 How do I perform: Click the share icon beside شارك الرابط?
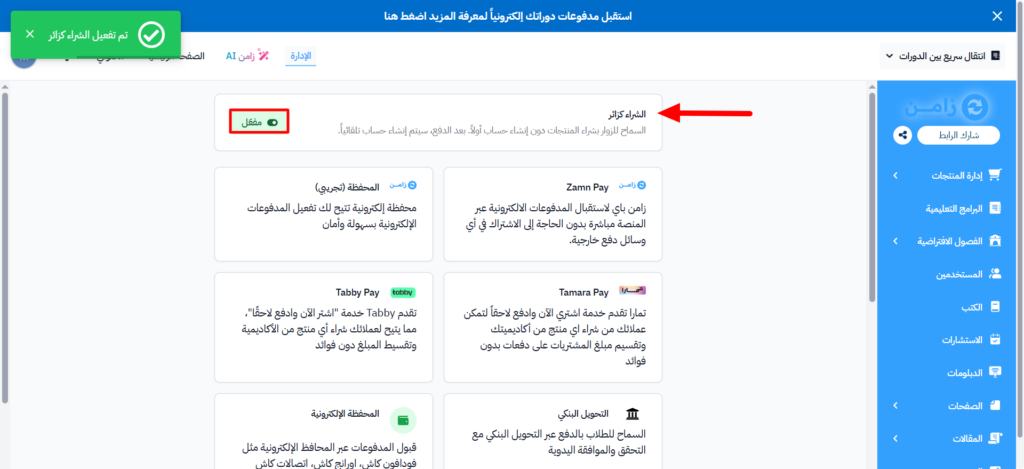pos(902,135)
